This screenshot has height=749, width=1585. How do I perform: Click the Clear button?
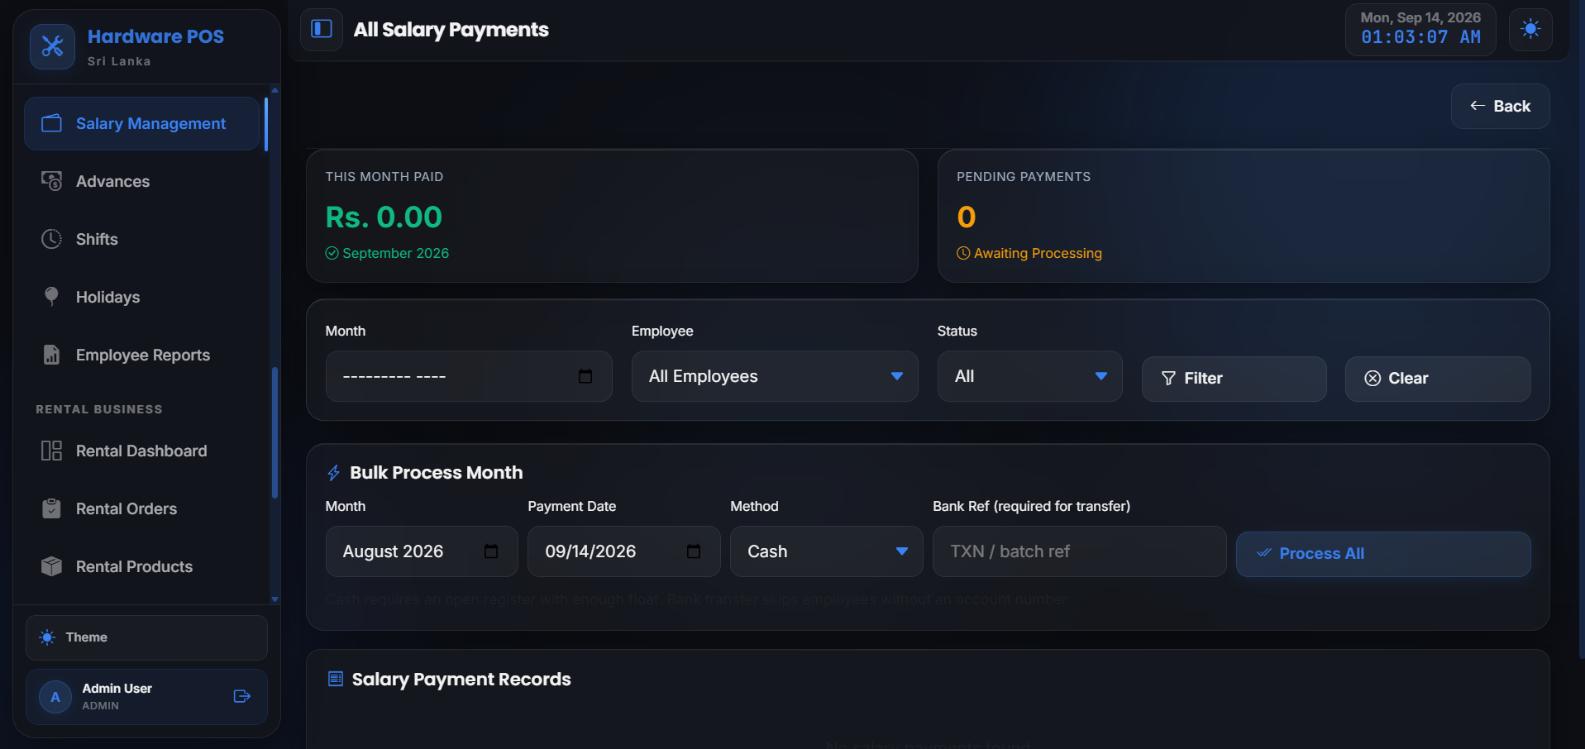1438,378
